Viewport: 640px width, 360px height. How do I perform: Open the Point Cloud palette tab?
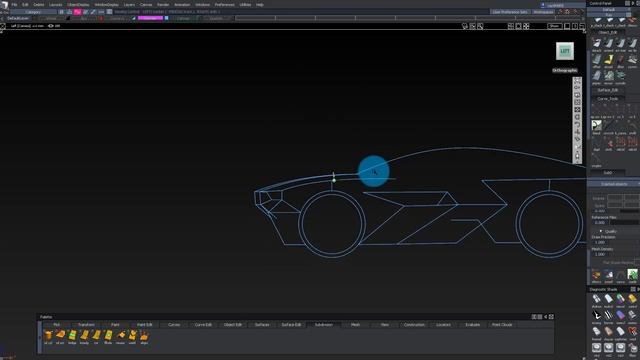coord(502,324)
